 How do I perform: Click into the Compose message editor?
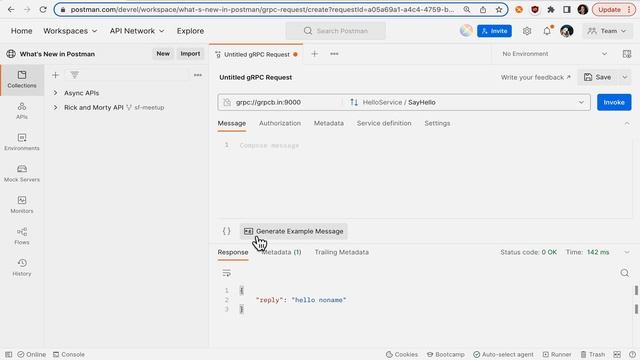(x=424, y=178)
